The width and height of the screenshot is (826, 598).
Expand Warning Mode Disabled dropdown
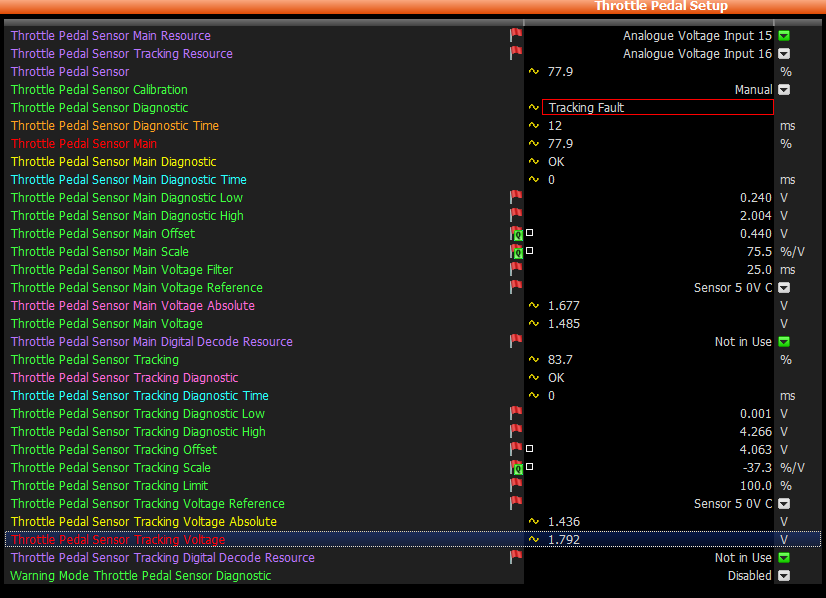click(x=785, y=576)
